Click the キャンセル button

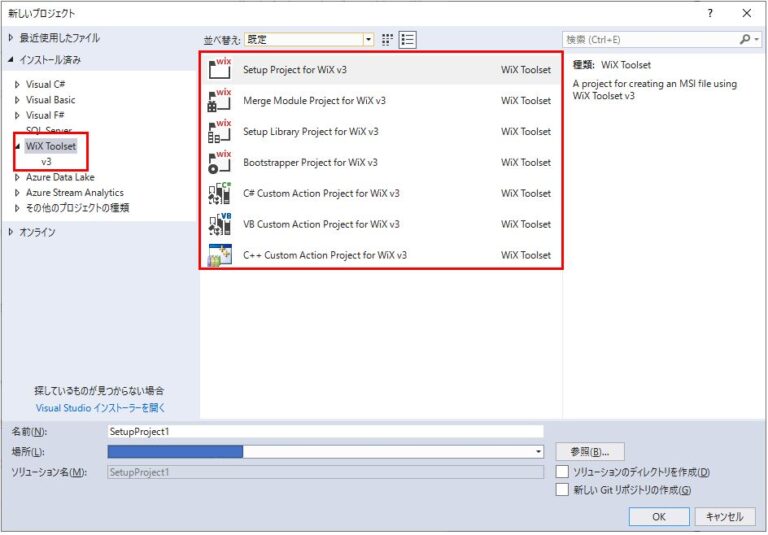[x=724, y=516]
